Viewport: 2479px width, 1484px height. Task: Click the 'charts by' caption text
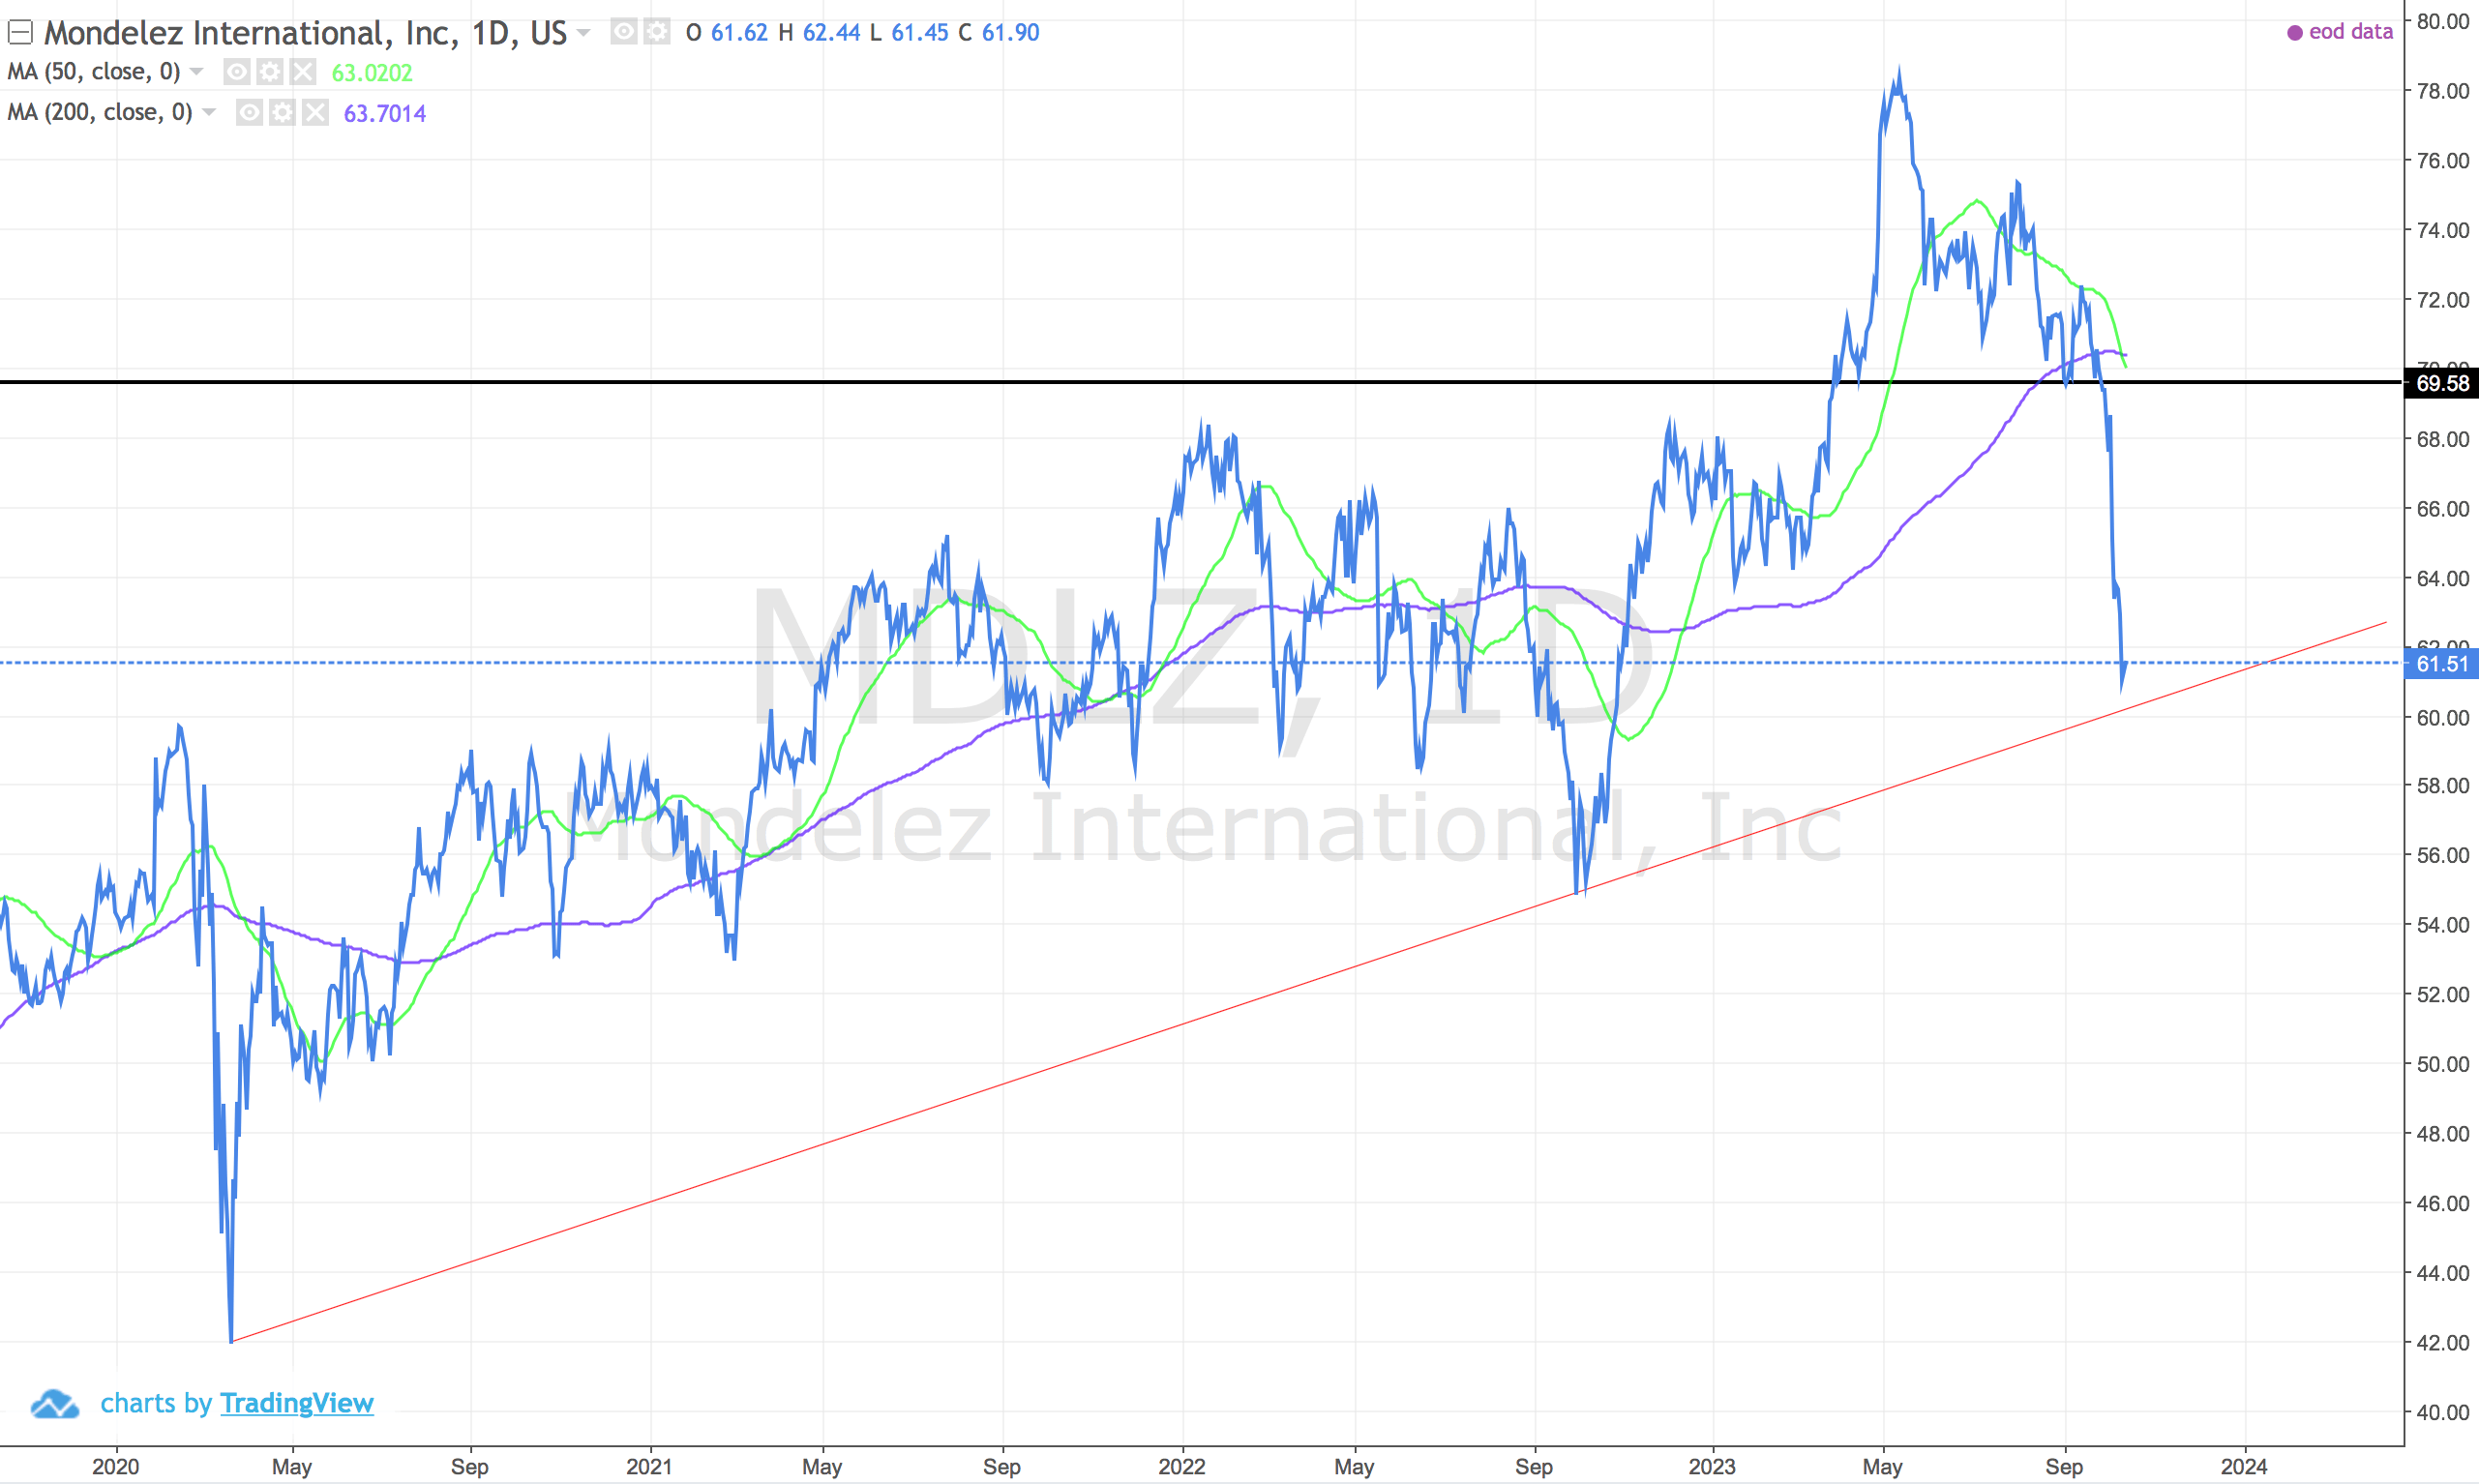click(x=156, y=1403)
